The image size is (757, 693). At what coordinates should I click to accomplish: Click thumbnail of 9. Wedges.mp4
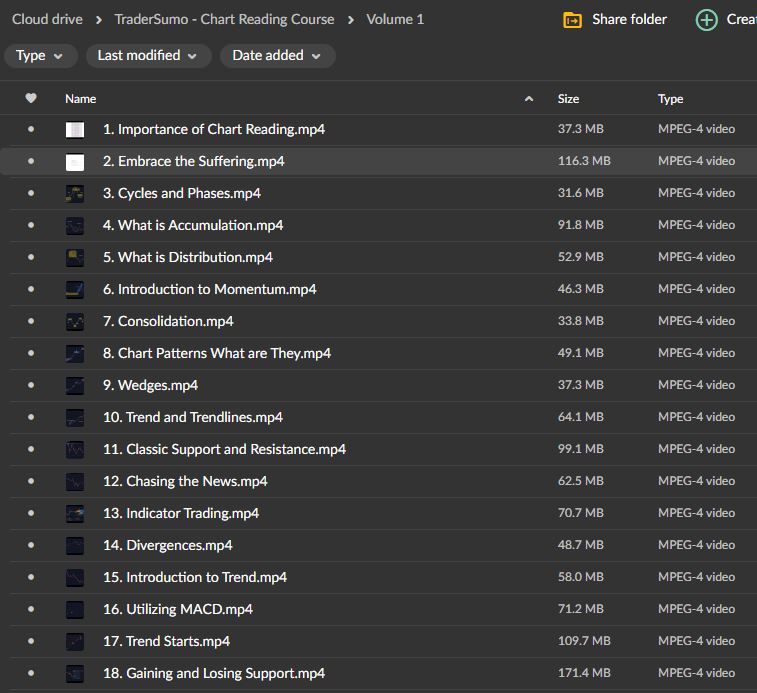click(x=75, y=385)
